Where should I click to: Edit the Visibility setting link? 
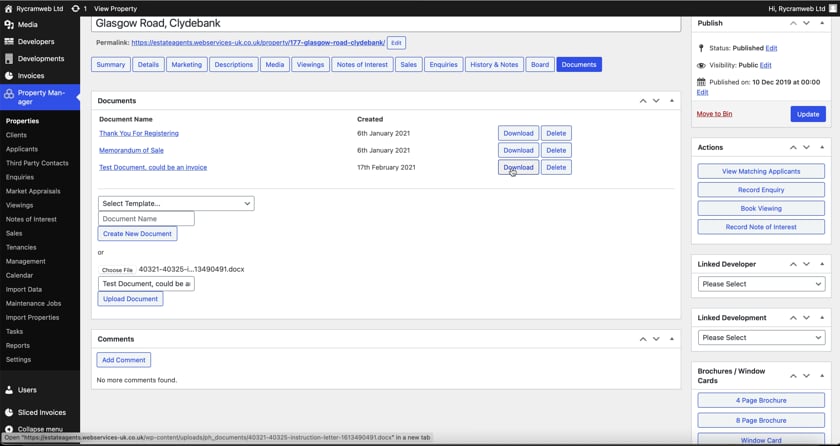(x=766, y=65)
